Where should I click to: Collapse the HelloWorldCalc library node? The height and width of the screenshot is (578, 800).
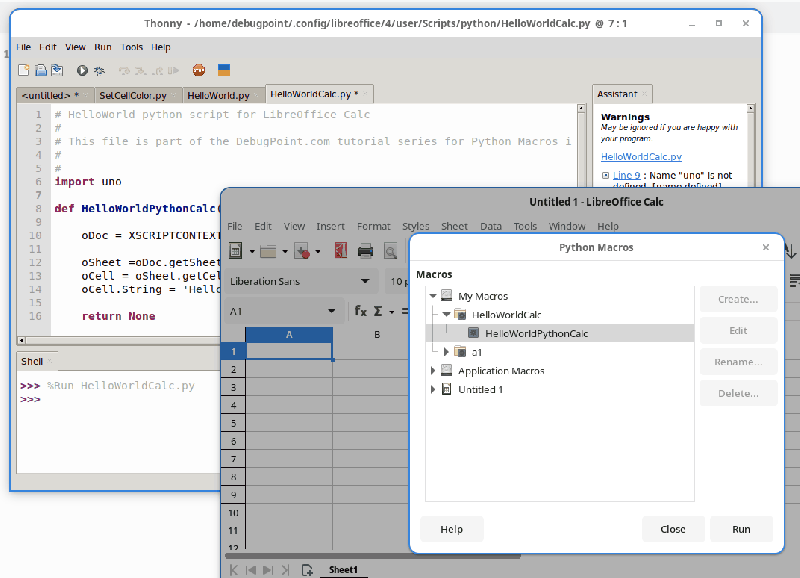(x=446, y=314)
